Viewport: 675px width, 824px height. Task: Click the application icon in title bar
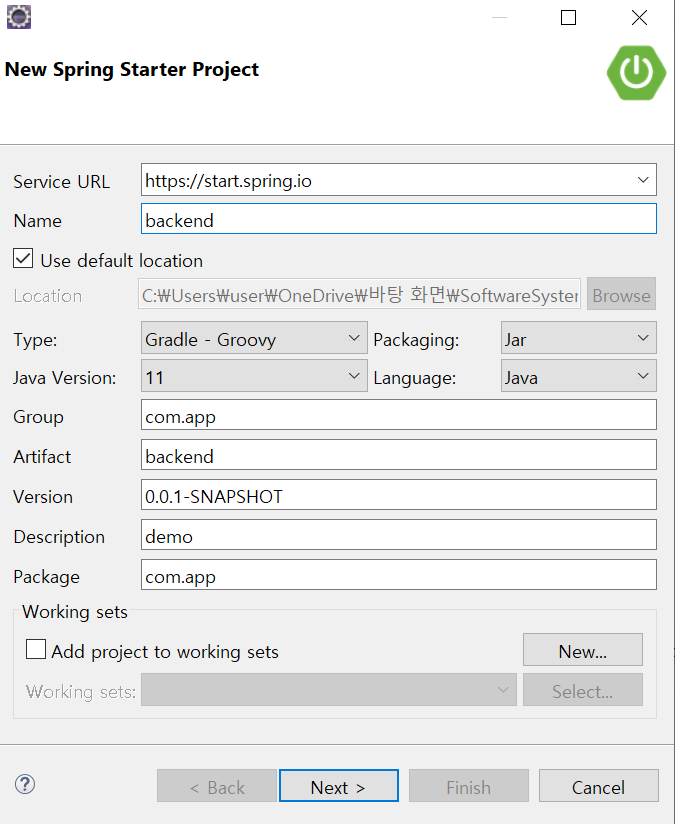tap(19, 17)
